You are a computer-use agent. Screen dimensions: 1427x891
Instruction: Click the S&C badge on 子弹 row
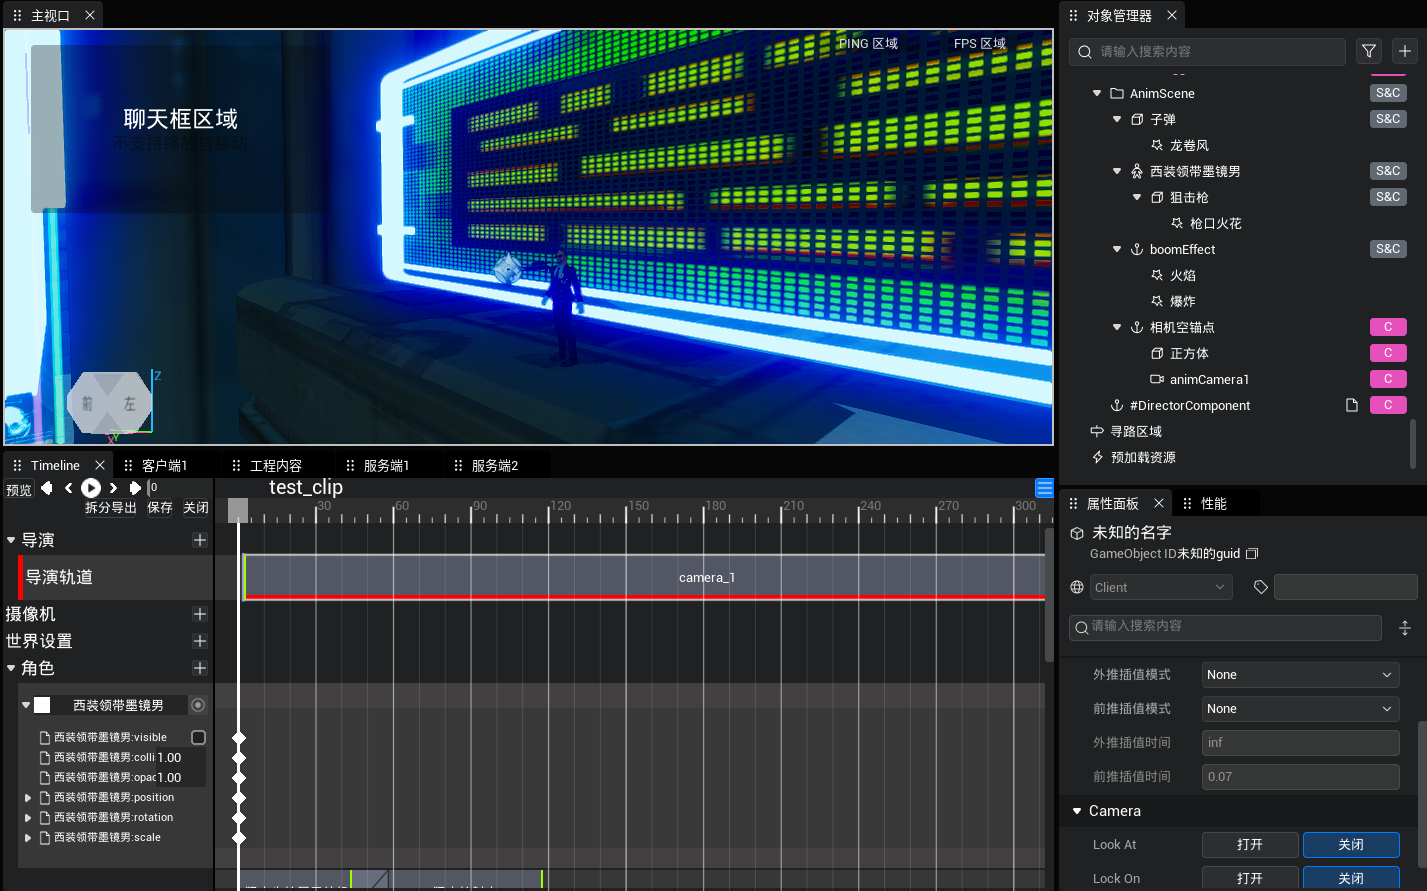coord(1388,119)
